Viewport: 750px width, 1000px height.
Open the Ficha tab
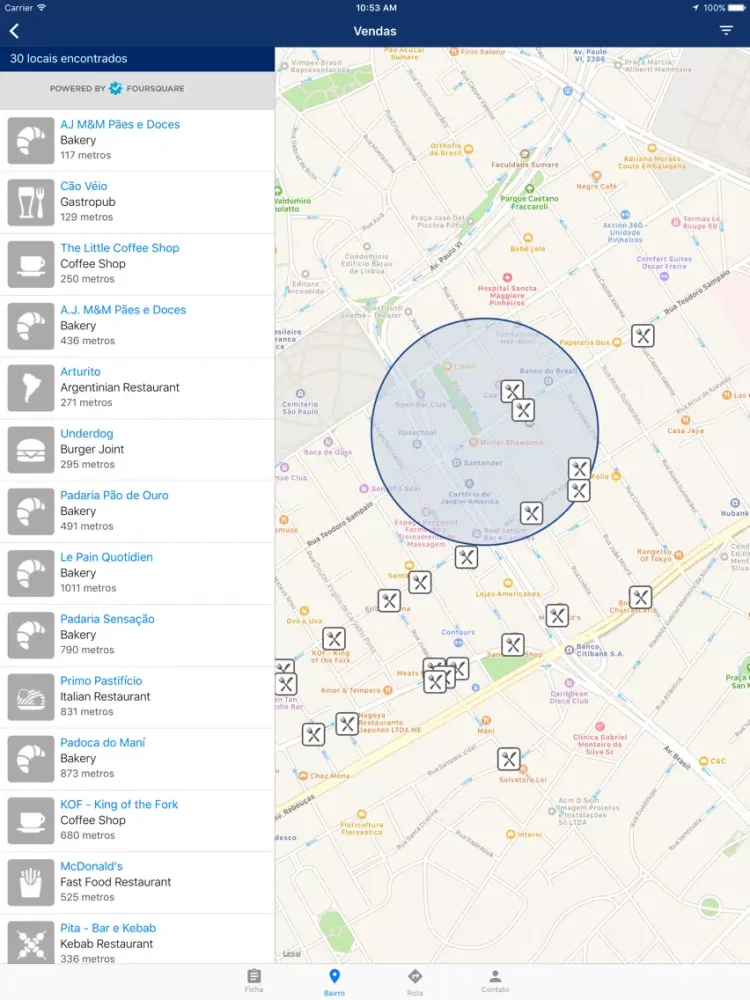(x=254, y=981)
